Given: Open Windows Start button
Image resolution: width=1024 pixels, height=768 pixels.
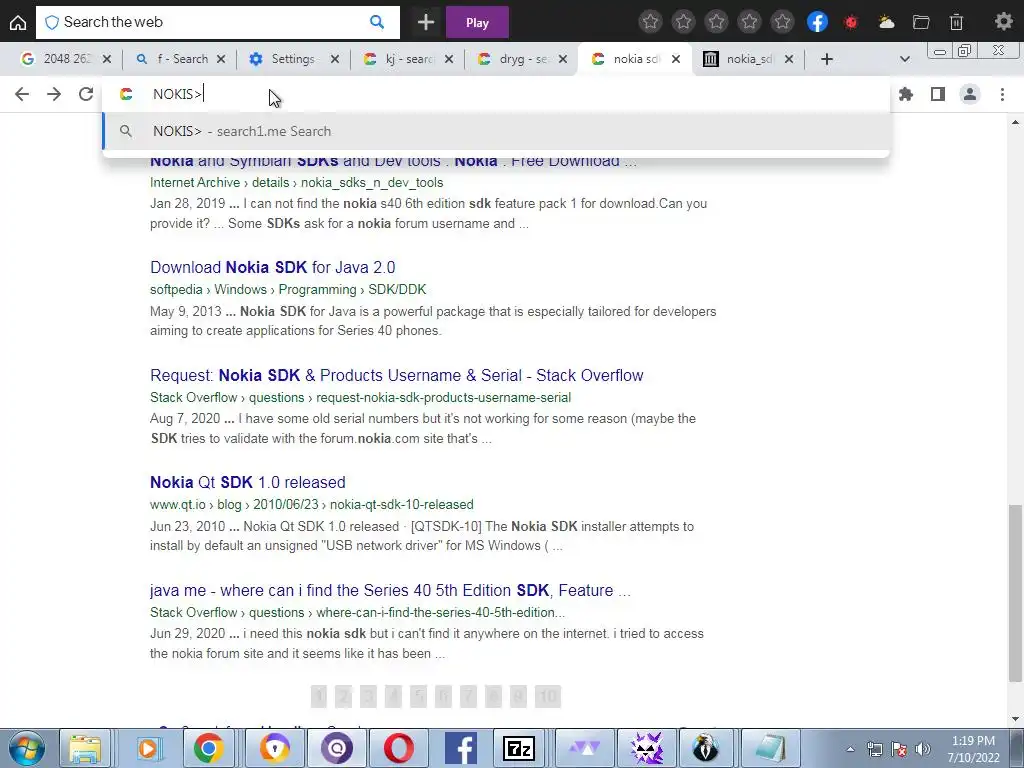Looking at the screenshot, I should (x=26, y=748).
